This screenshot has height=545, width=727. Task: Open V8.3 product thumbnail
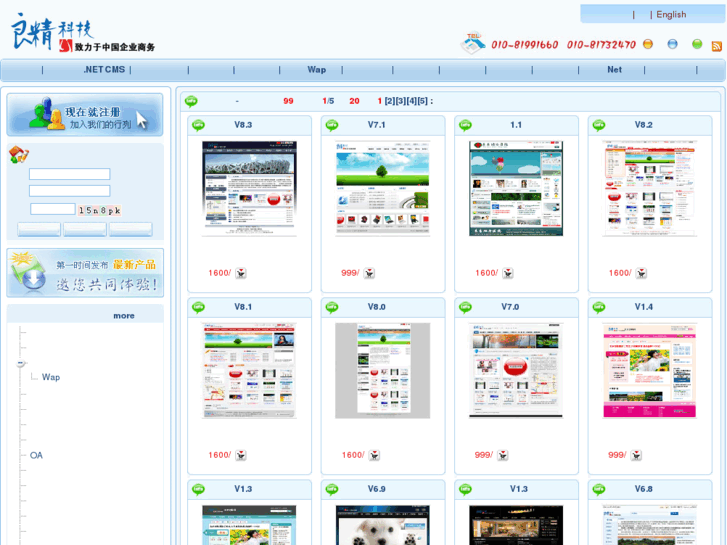click(x=249, y=189)
